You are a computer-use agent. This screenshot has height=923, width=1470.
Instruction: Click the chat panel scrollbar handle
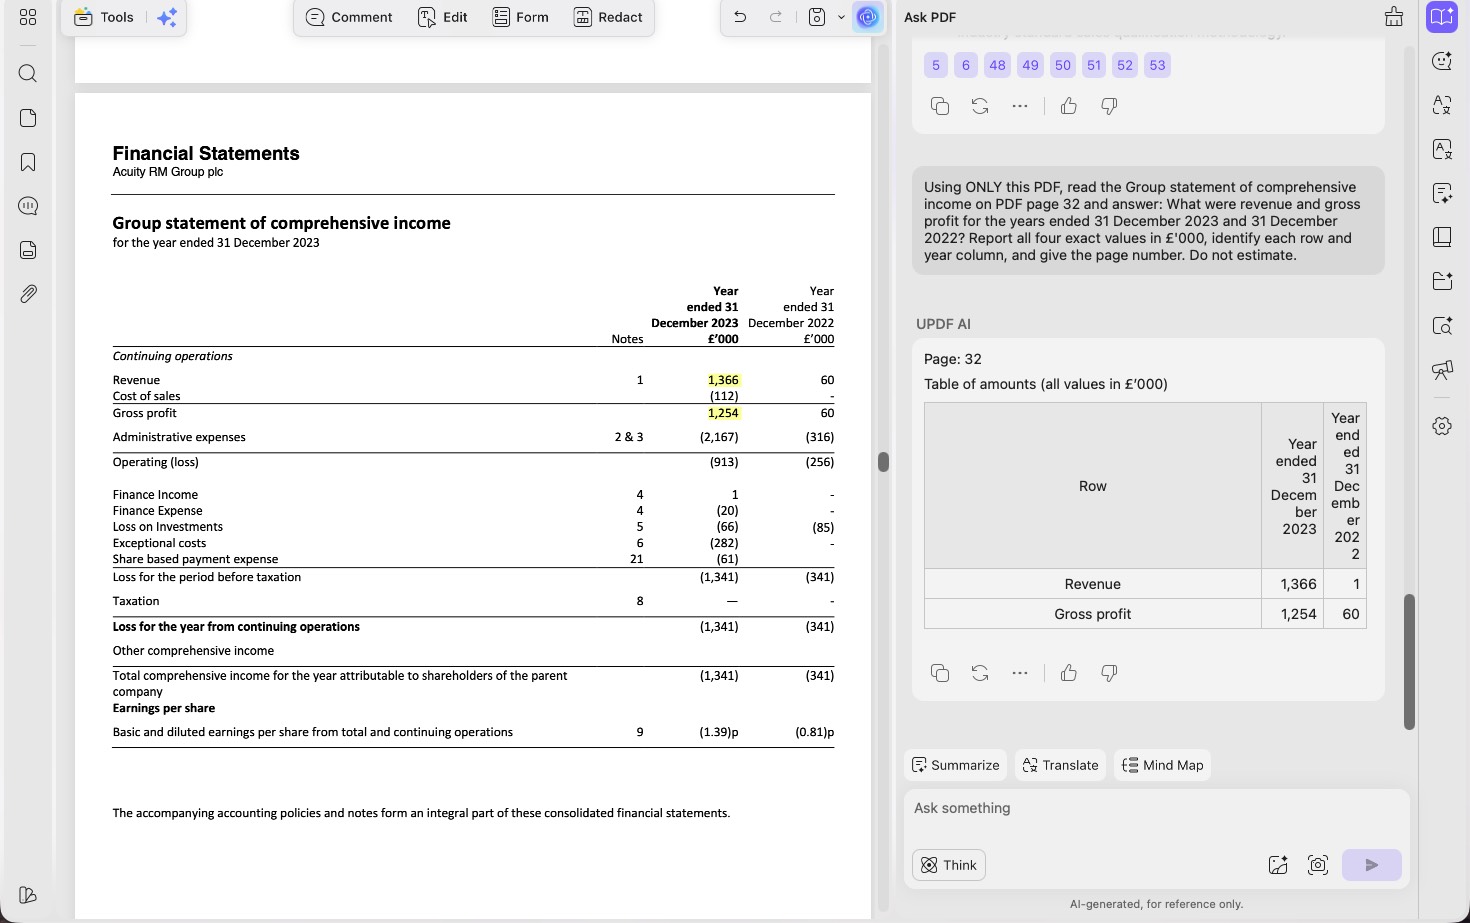pos(1410,662)
